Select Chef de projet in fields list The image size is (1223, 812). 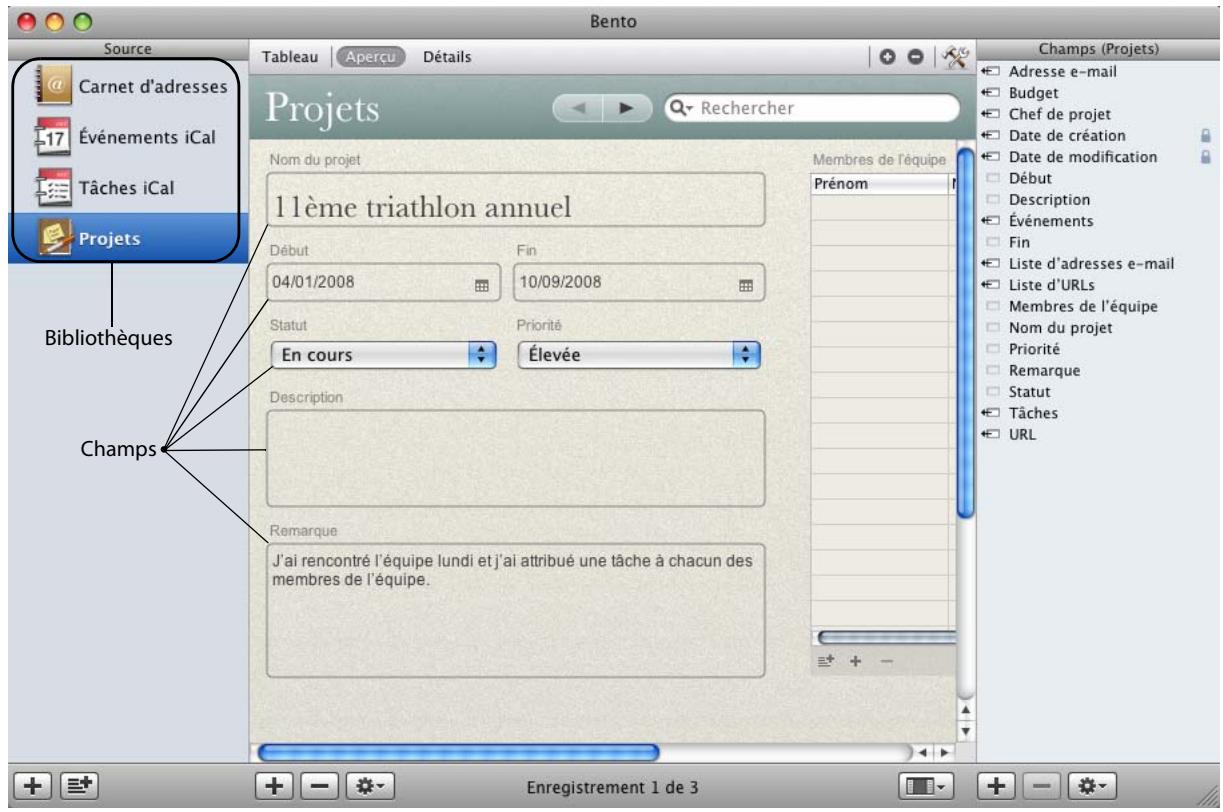click(x=1059, y=114)
